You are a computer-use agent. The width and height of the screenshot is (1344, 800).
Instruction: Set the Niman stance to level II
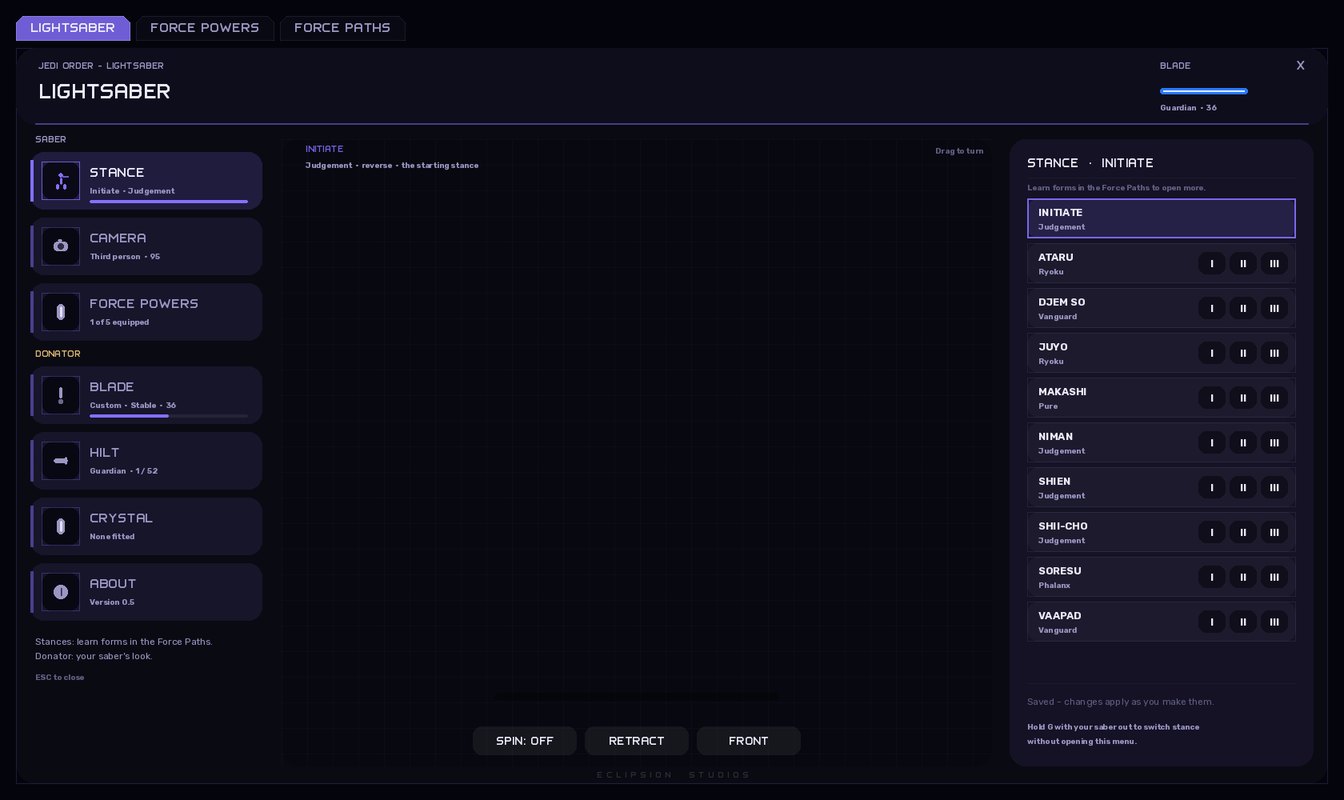[x=1243, y=443]
